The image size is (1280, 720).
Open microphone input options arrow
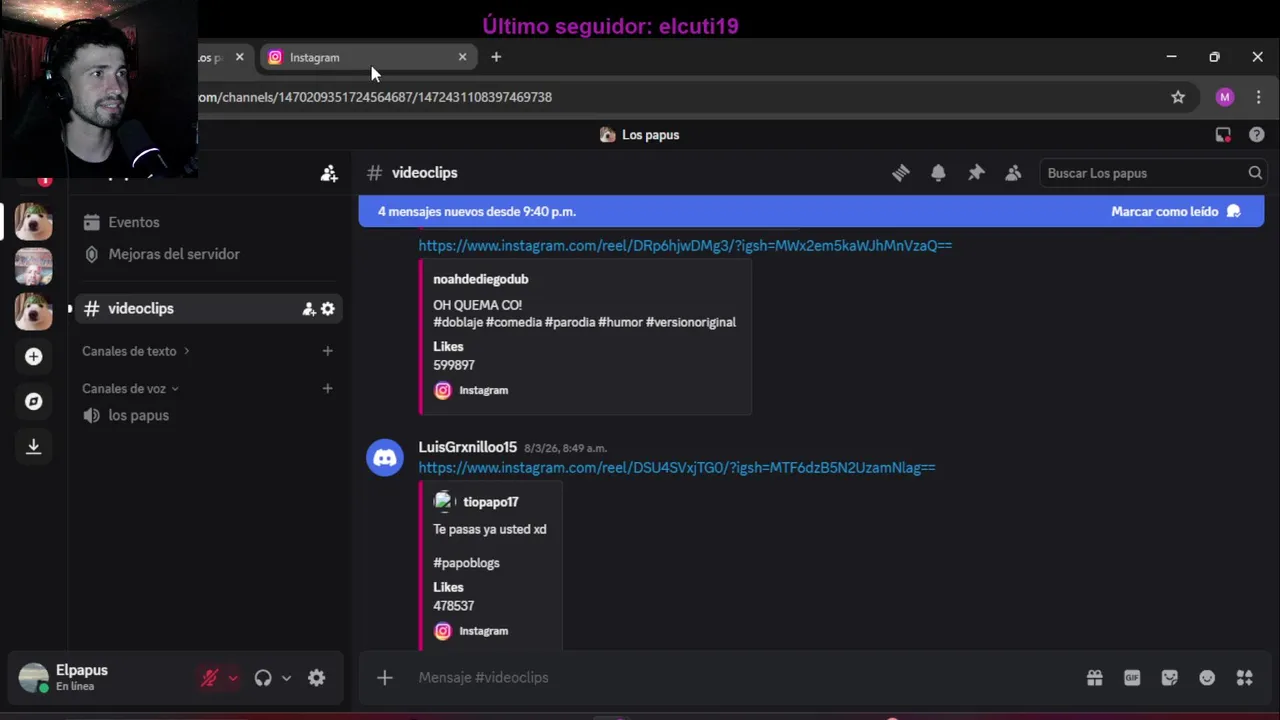coord(233,678)
